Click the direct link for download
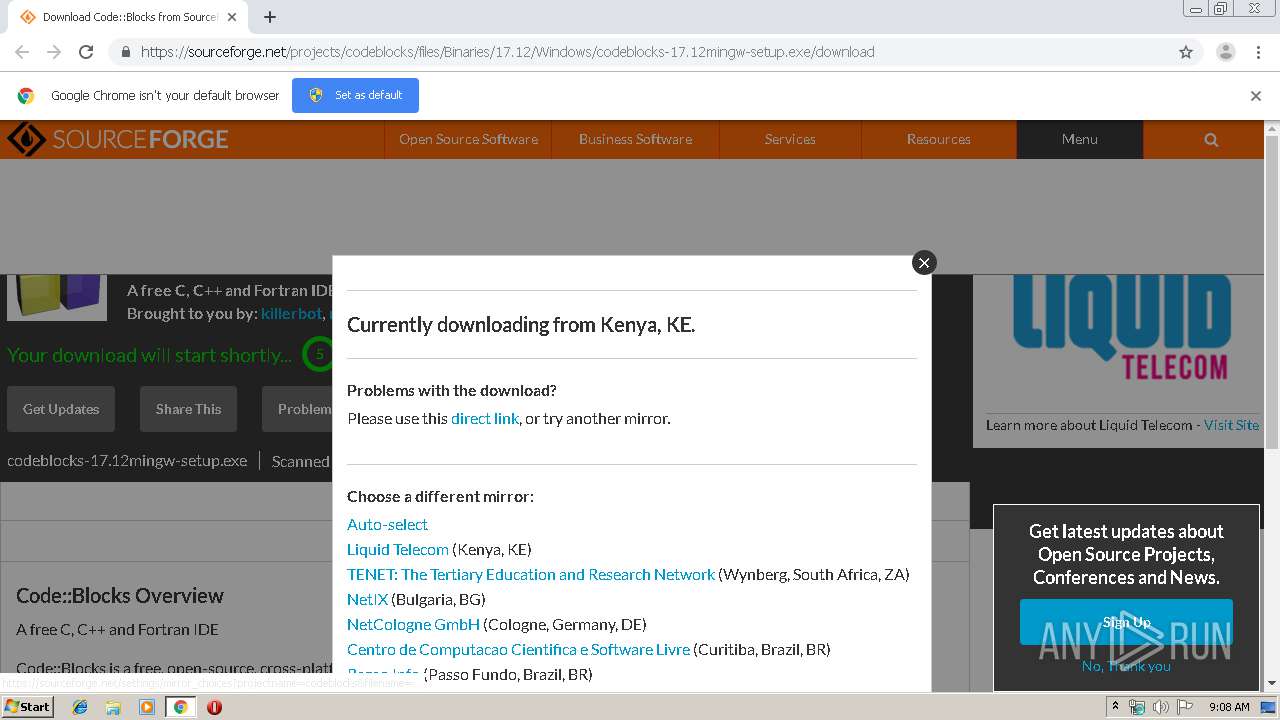This screenshot has height=720, width=1280. (x=485, y=418)
